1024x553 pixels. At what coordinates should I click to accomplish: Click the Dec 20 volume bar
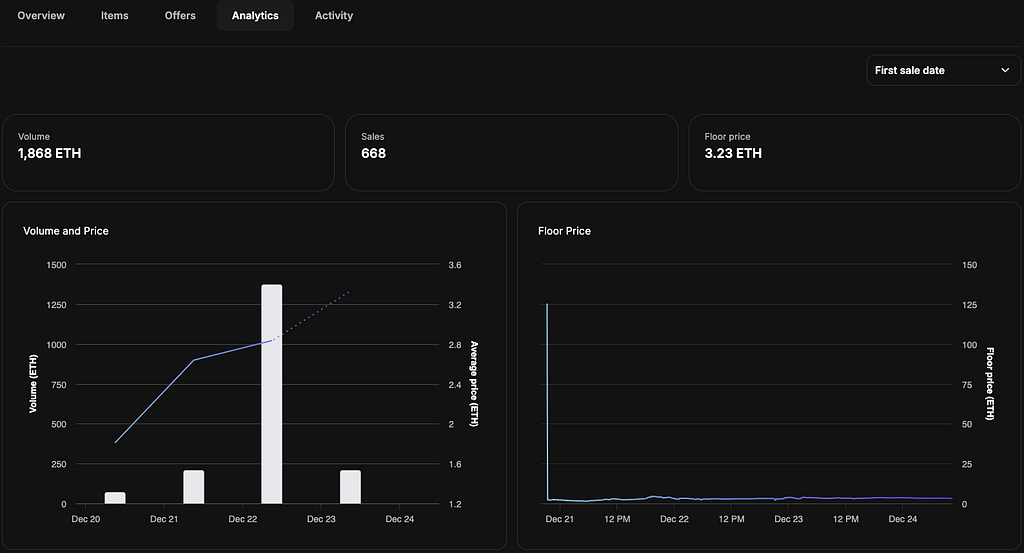pyautogui.click(x=115, y=498)
